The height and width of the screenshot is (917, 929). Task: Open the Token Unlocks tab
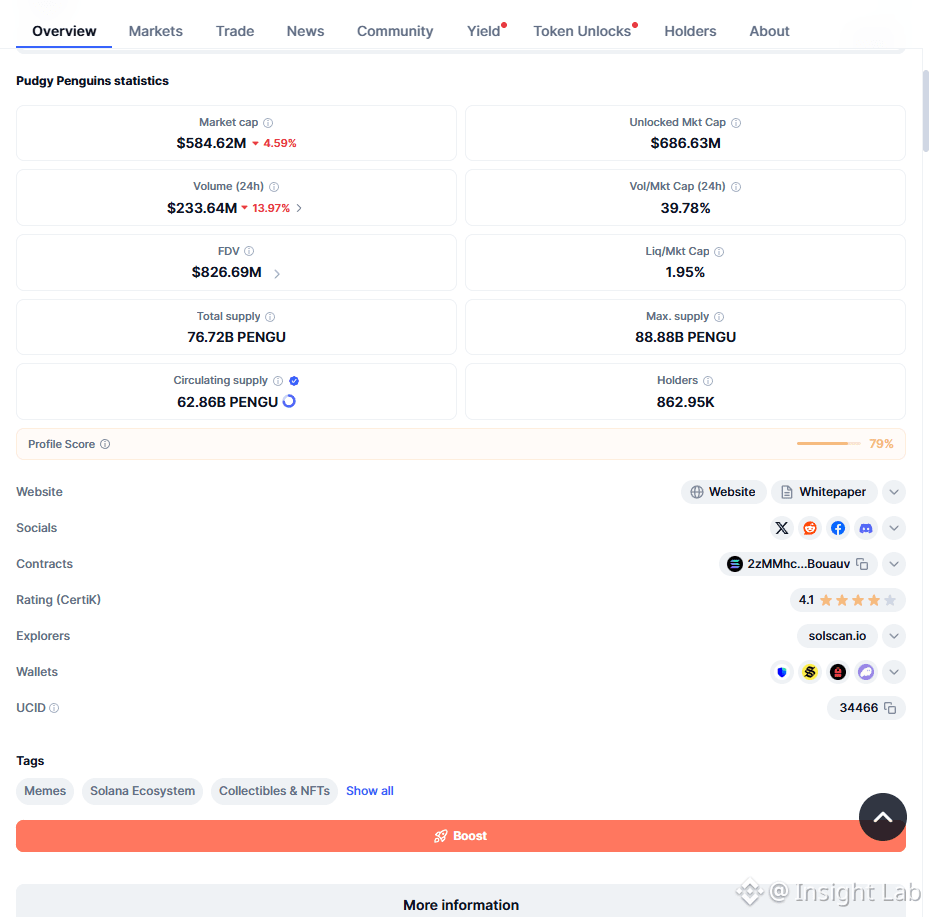(582, 31)
